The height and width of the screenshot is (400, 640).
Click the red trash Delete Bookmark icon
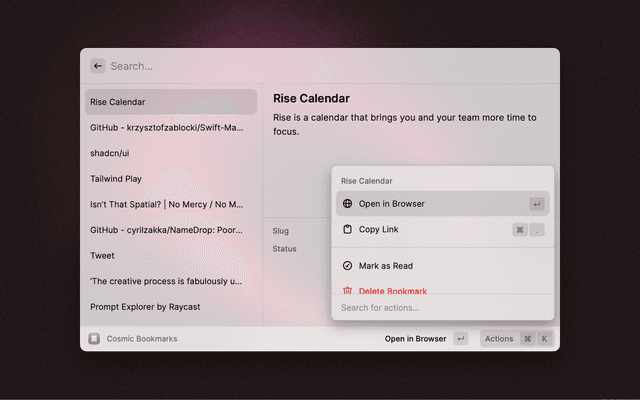tap(347, 290)
